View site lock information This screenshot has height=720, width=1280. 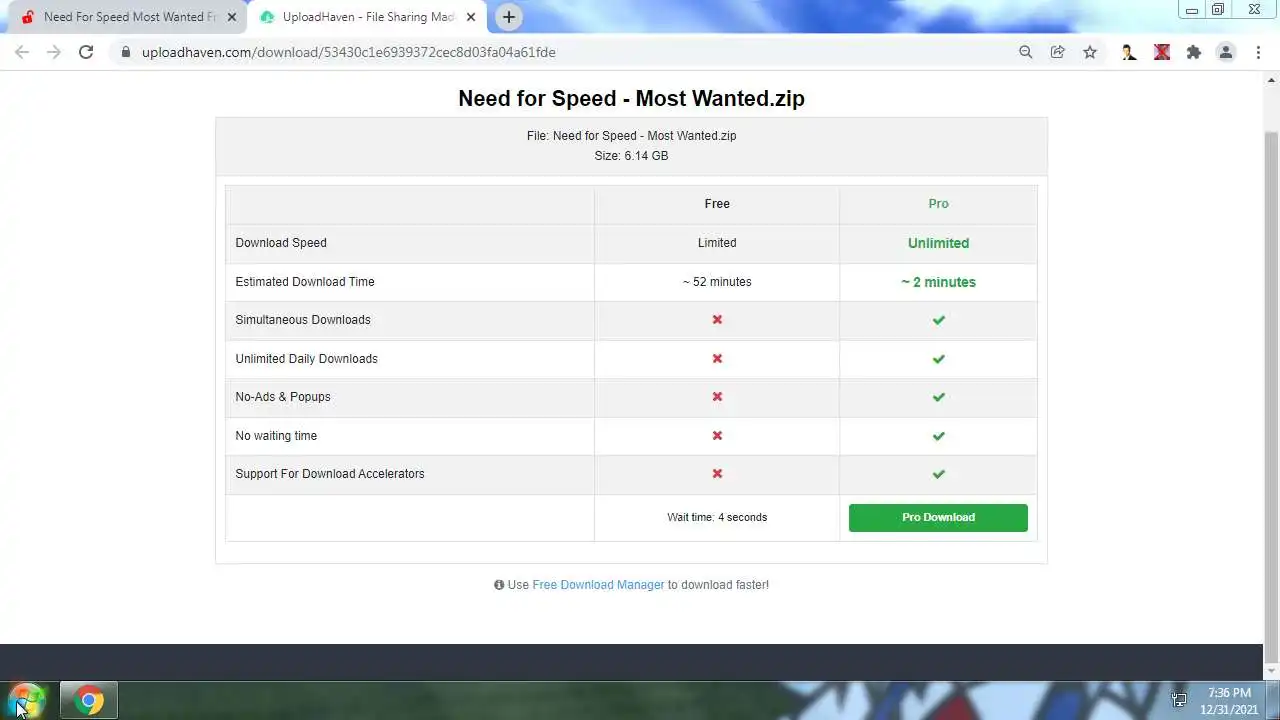click(125, 52)
